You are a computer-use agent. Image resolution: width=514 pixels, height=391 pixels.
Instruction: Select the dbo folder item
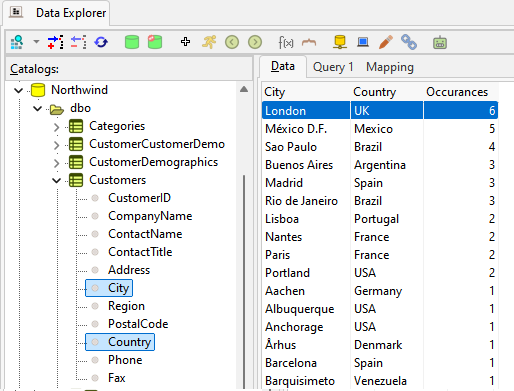tap(80, 108)
